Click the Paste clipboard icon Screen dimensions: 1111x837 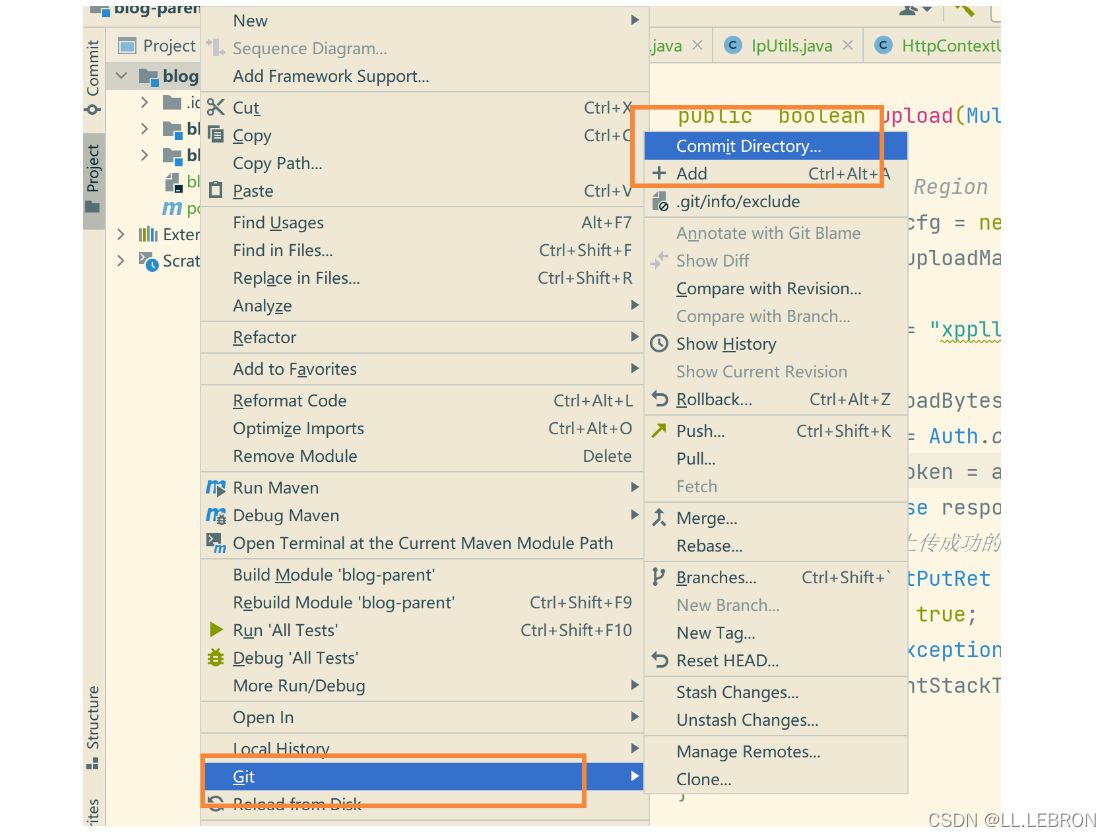[x=216, y=190]
